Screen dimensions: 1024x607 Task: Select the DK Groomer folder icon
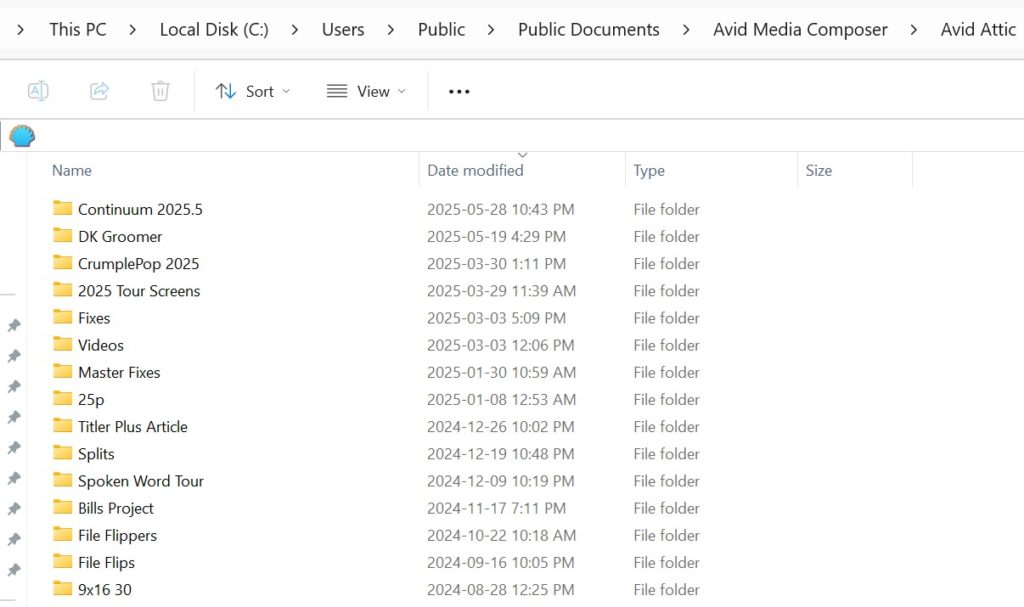[x=63, y=235]
